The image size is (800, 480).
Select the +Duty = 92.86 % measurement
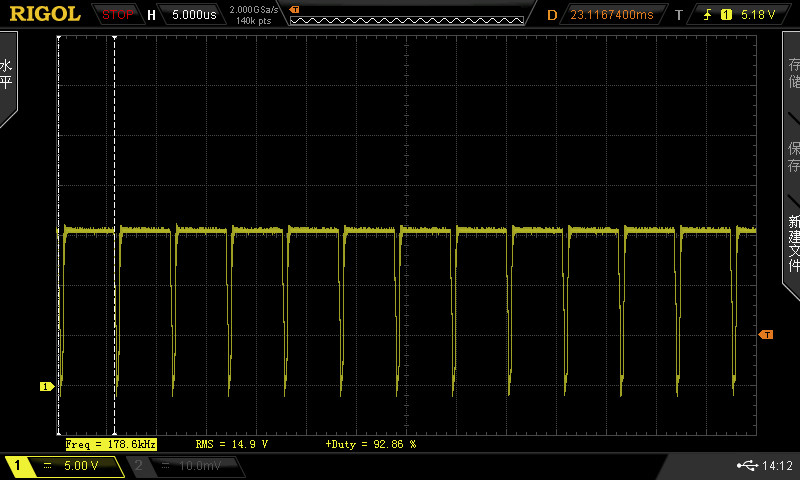pos(371,444)
